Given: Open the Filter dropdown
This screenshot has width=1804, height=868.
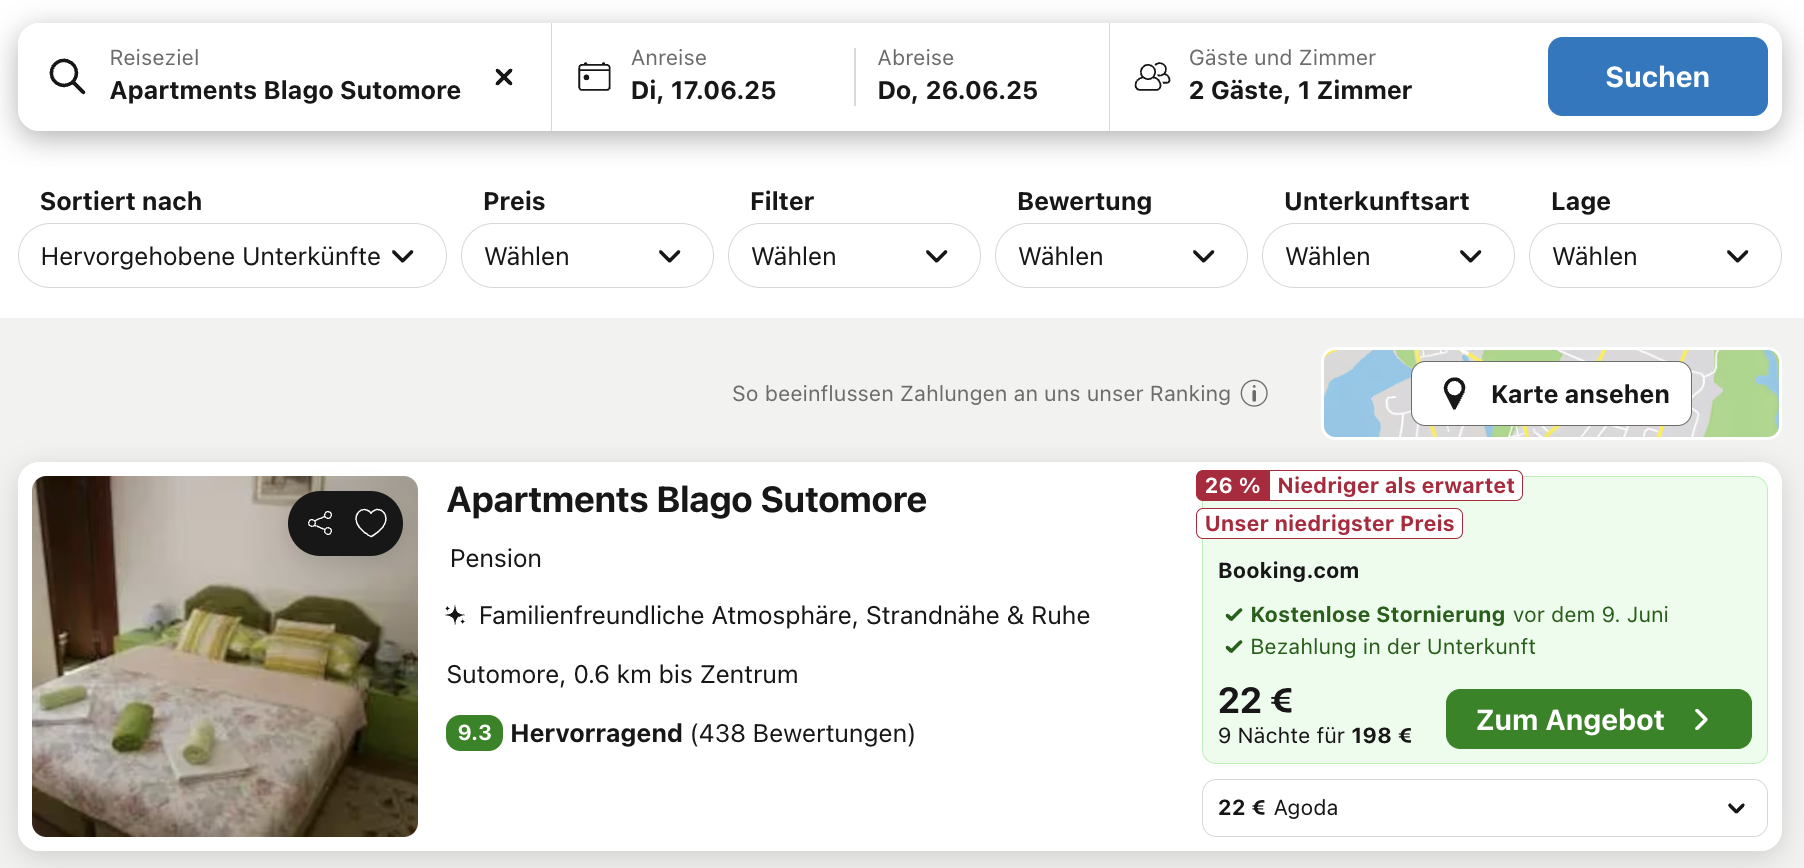Looking at the screenshot, I should 854,256.
